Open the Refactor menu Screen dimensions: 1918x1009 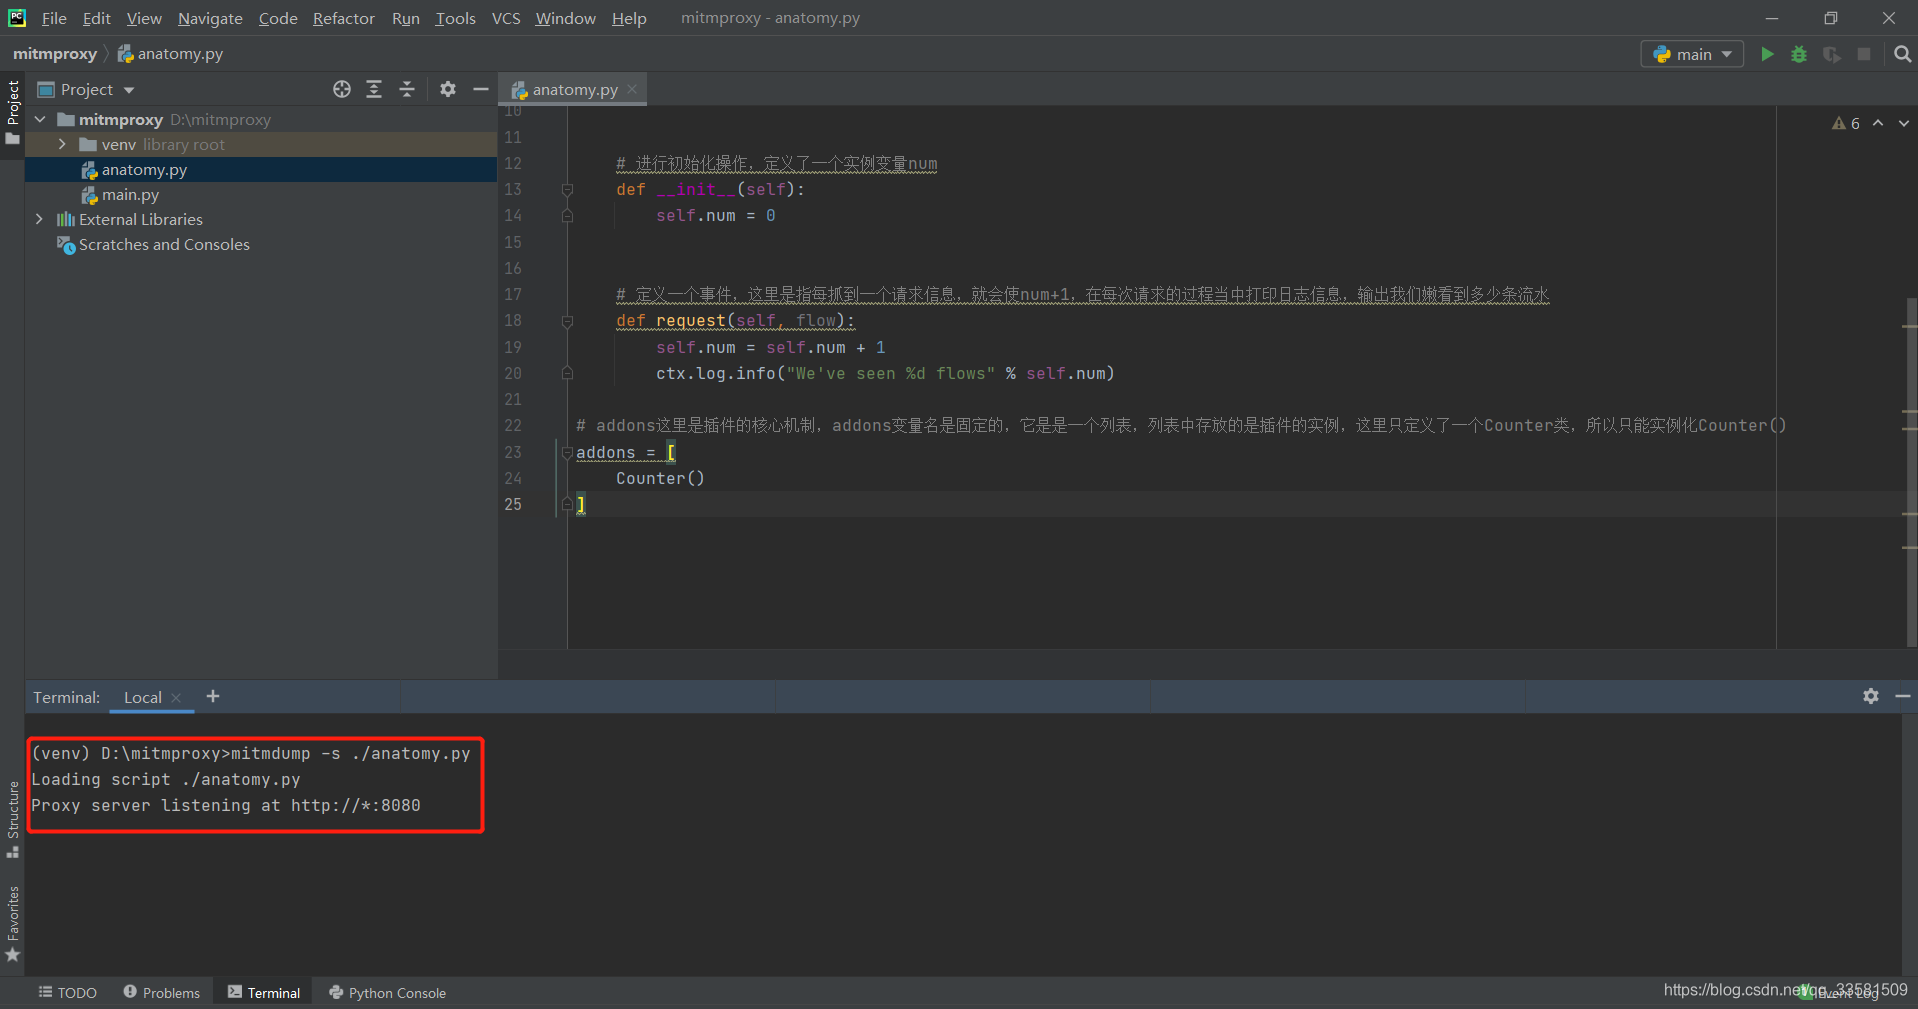click(343, 18)
